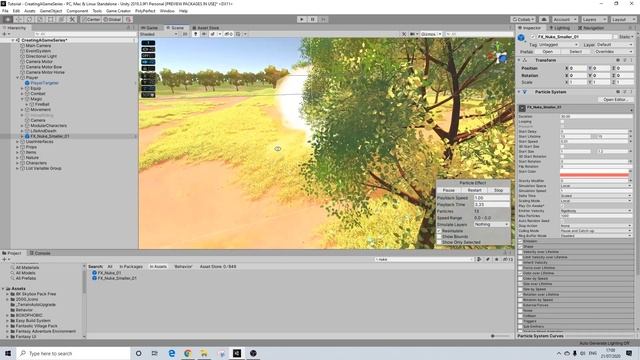Open the custom editor tools icon
The width and height of the screenshot is (640, 360).
[x=72, y=19]
